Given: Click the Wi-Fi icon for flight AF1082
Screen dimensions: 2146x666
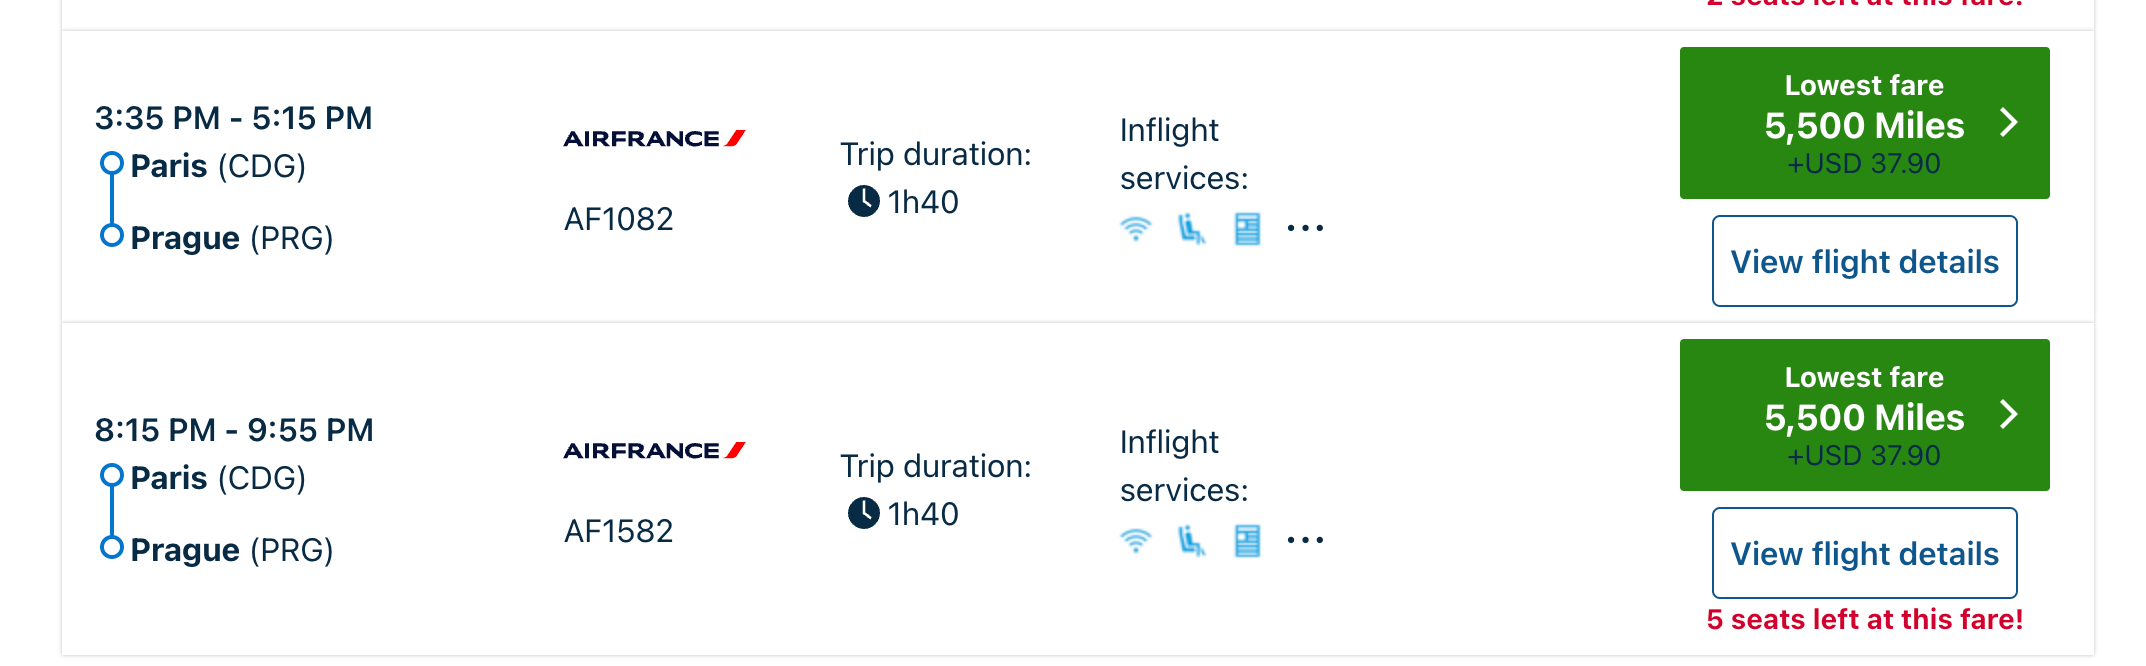Looking at the screenshot, I should [x=1135, y=229].
